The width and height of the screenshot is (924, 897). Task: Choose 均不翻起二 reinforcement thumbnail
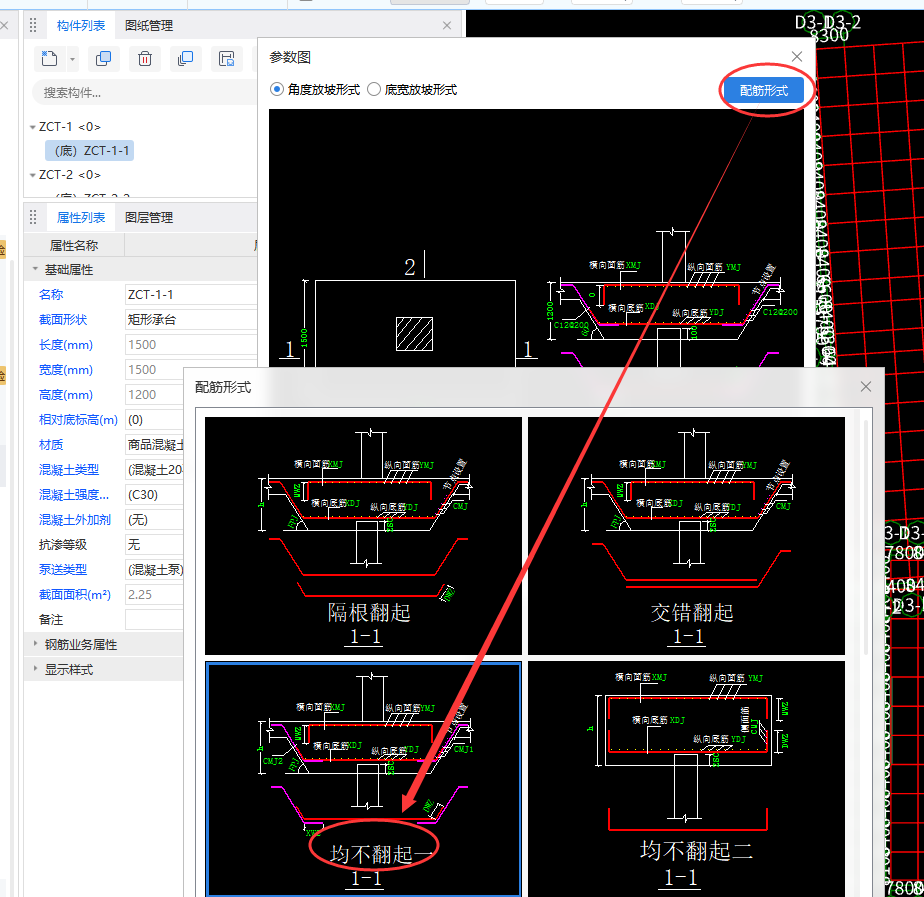(x=686, y=778)
